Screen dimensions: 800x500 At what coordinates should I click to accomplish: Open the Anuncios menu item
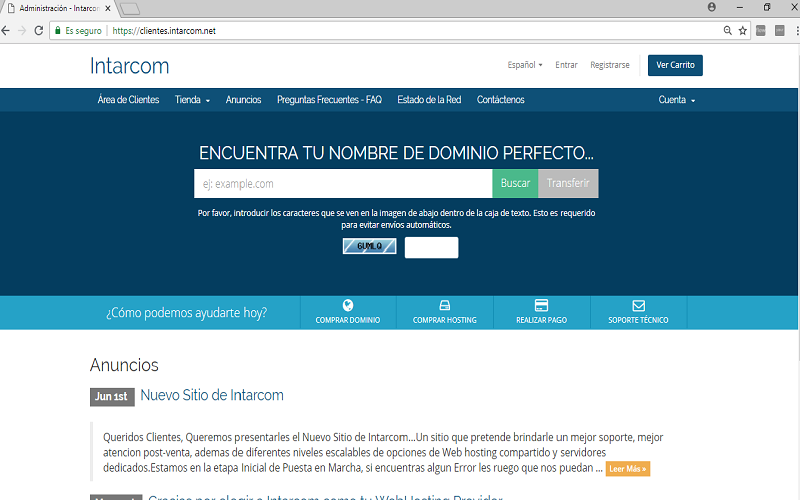pyautogui.click(x=243, y=99)
